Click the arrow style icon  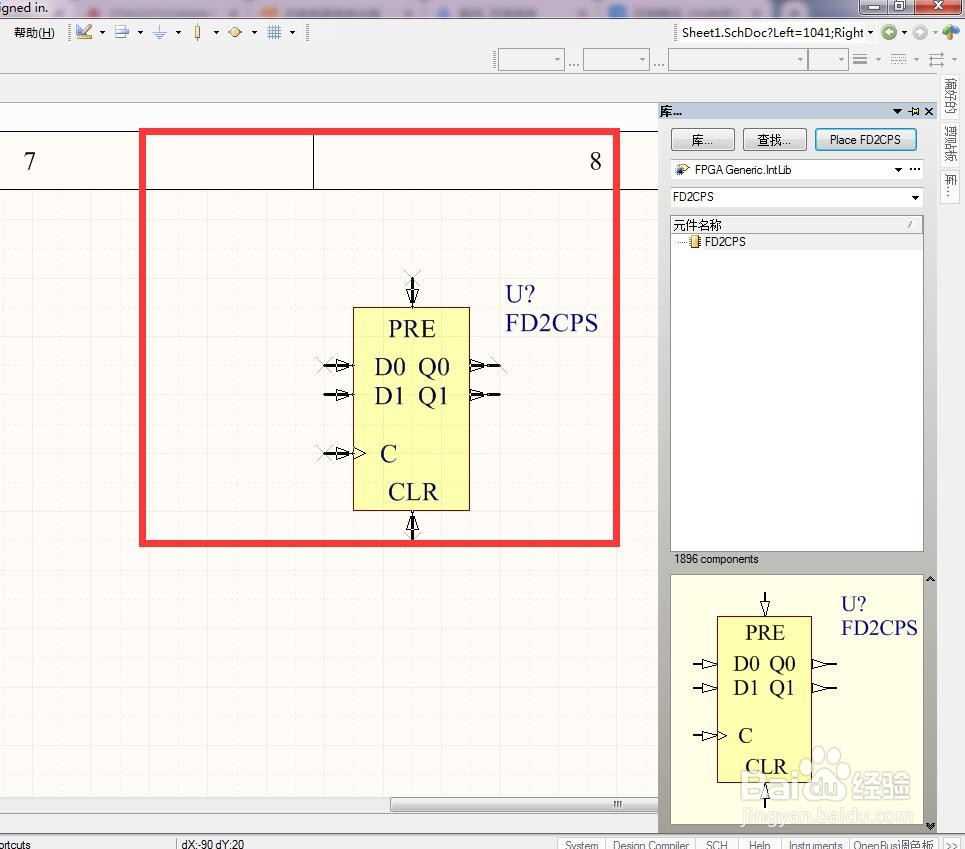937,59
